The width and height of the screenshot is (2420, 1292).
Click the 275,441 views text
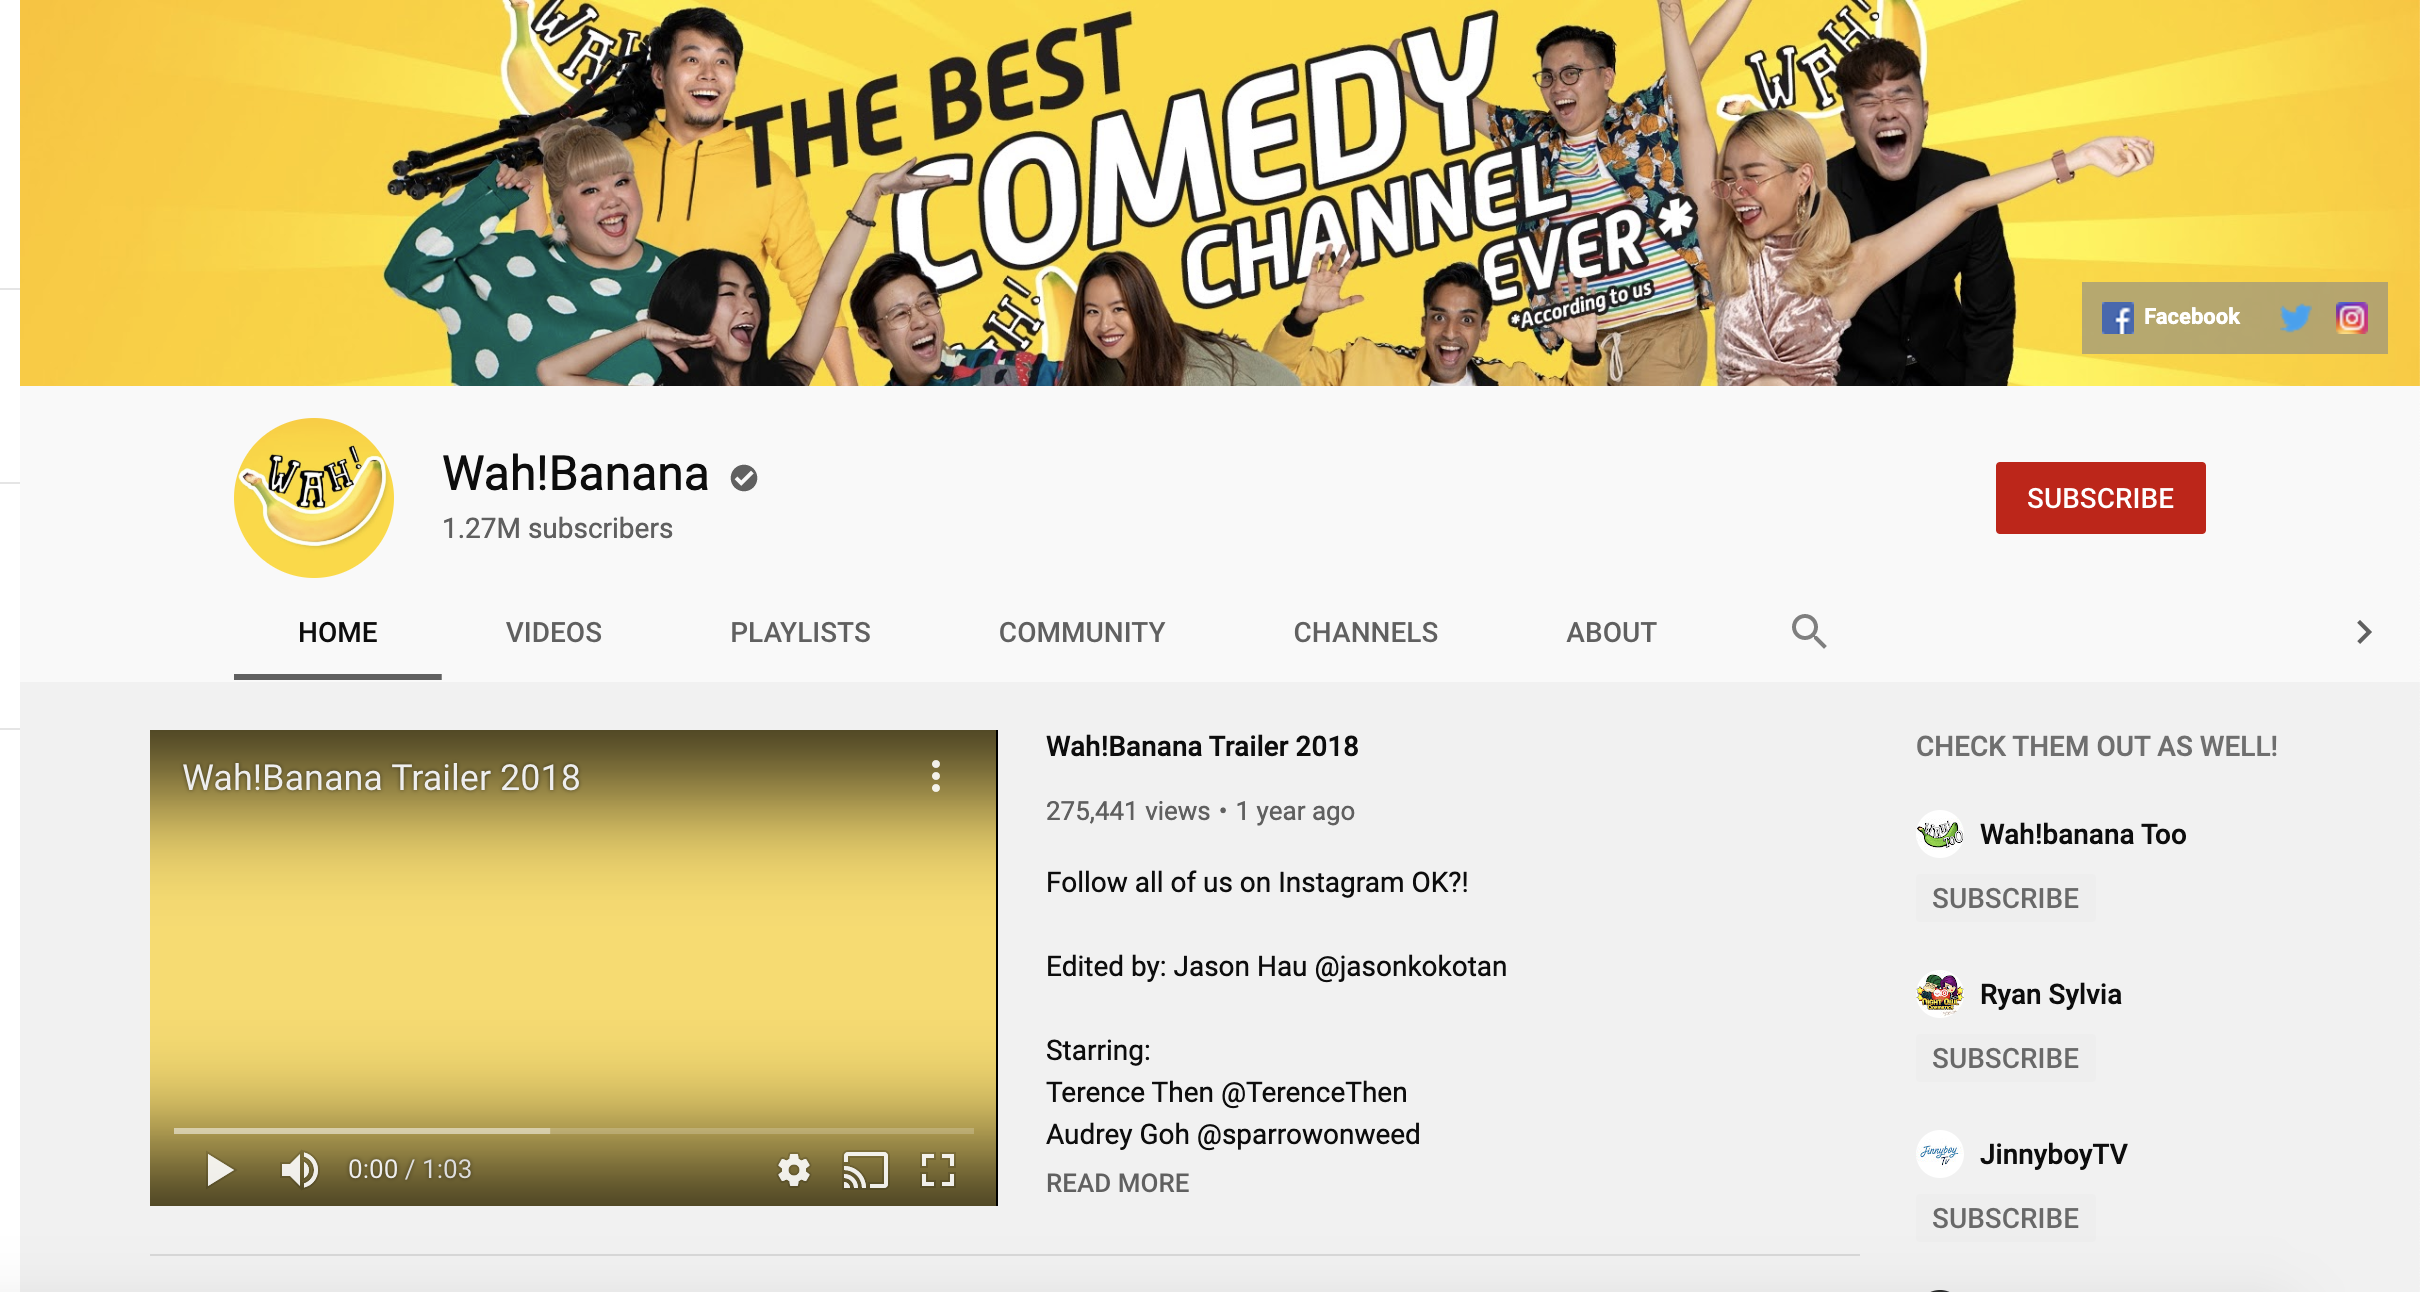pos(1128,811)
